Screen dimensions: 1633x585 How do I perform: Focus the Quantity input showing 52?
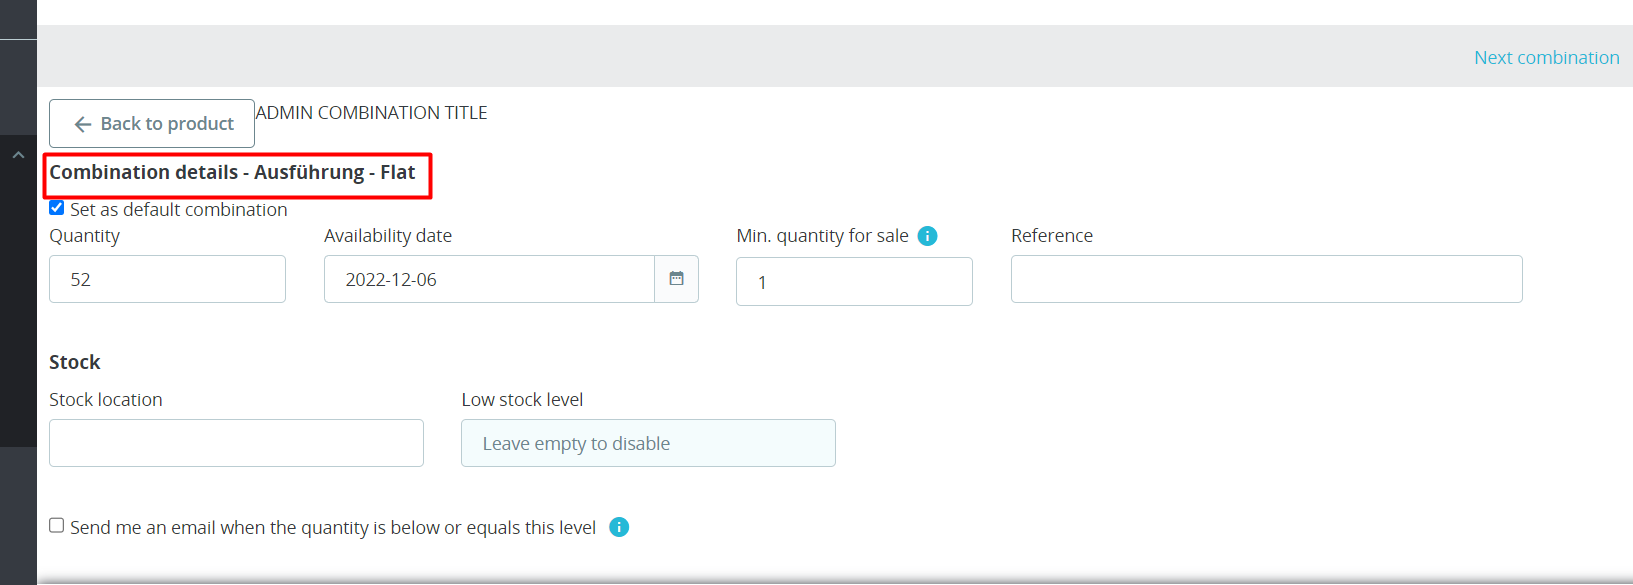point(167,279)
